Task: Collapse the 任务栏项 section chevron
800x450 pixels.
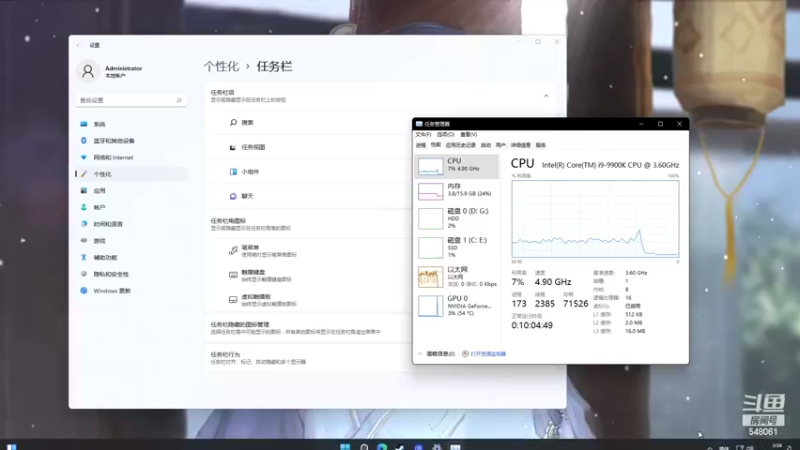Action: pyautogui.click(x=546, y=96)
